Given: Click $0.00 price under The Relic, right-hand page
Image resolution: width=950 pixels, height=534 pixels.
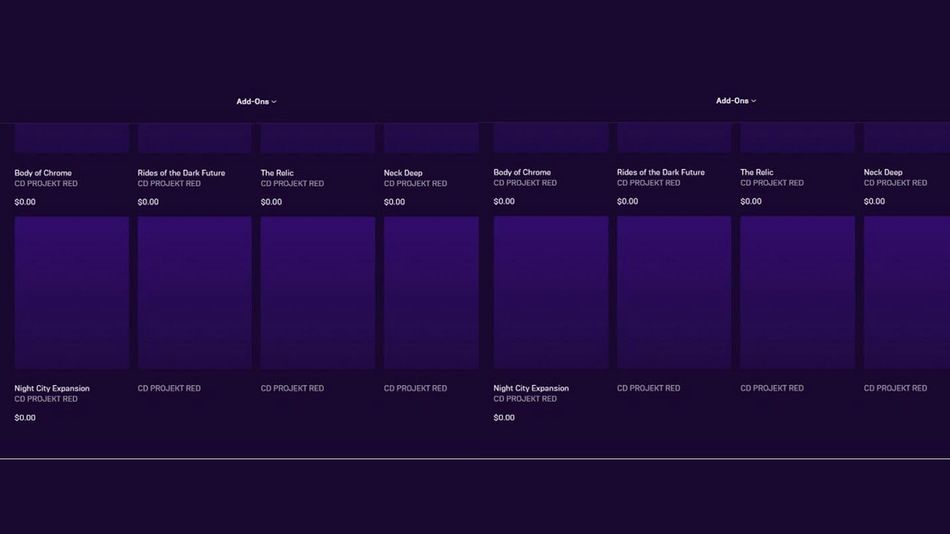Looking at the screenshot, I should point(751,201).
